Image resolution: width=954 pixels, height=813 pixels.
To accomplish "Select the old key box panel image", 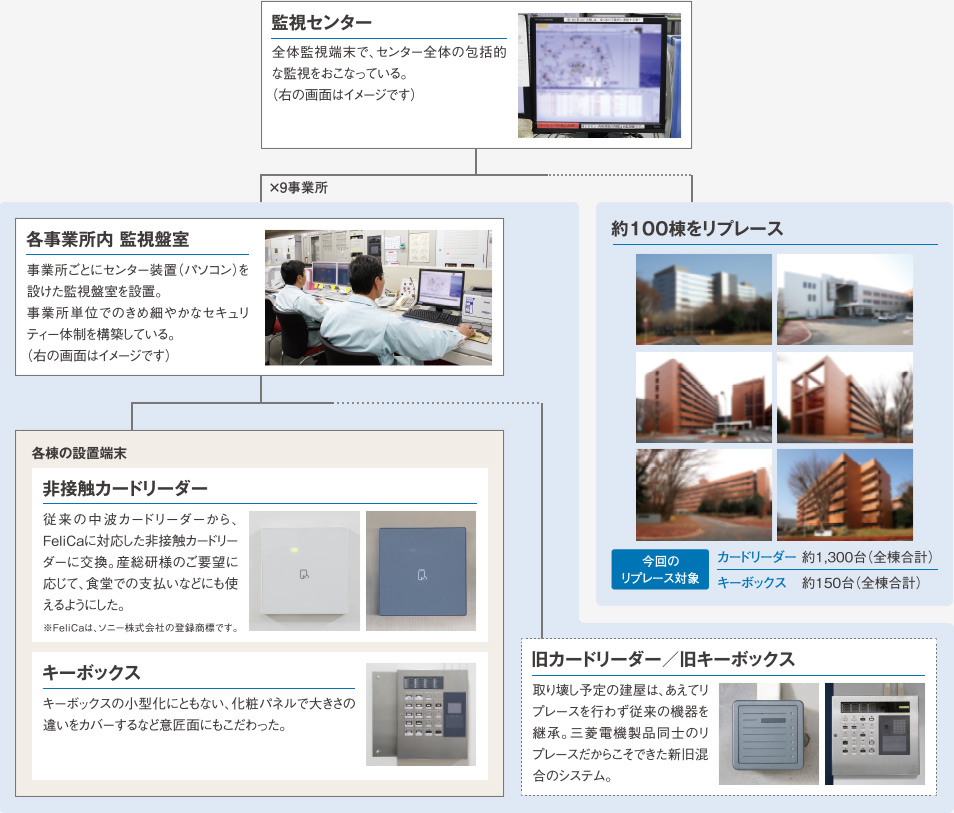I will coord(874,734).
